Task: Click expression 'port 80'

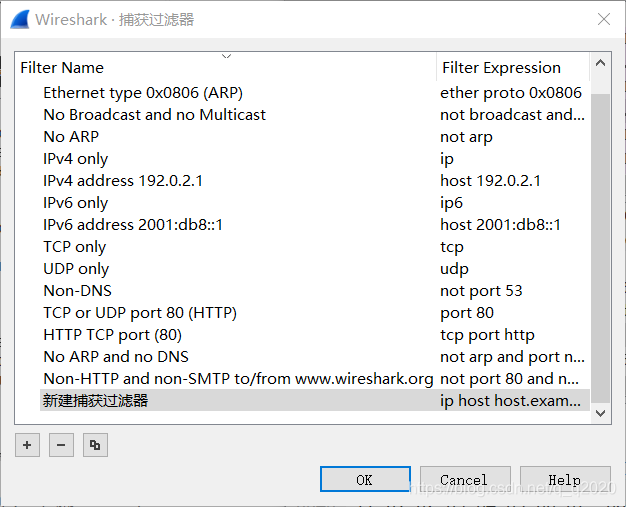Action: 467,312
